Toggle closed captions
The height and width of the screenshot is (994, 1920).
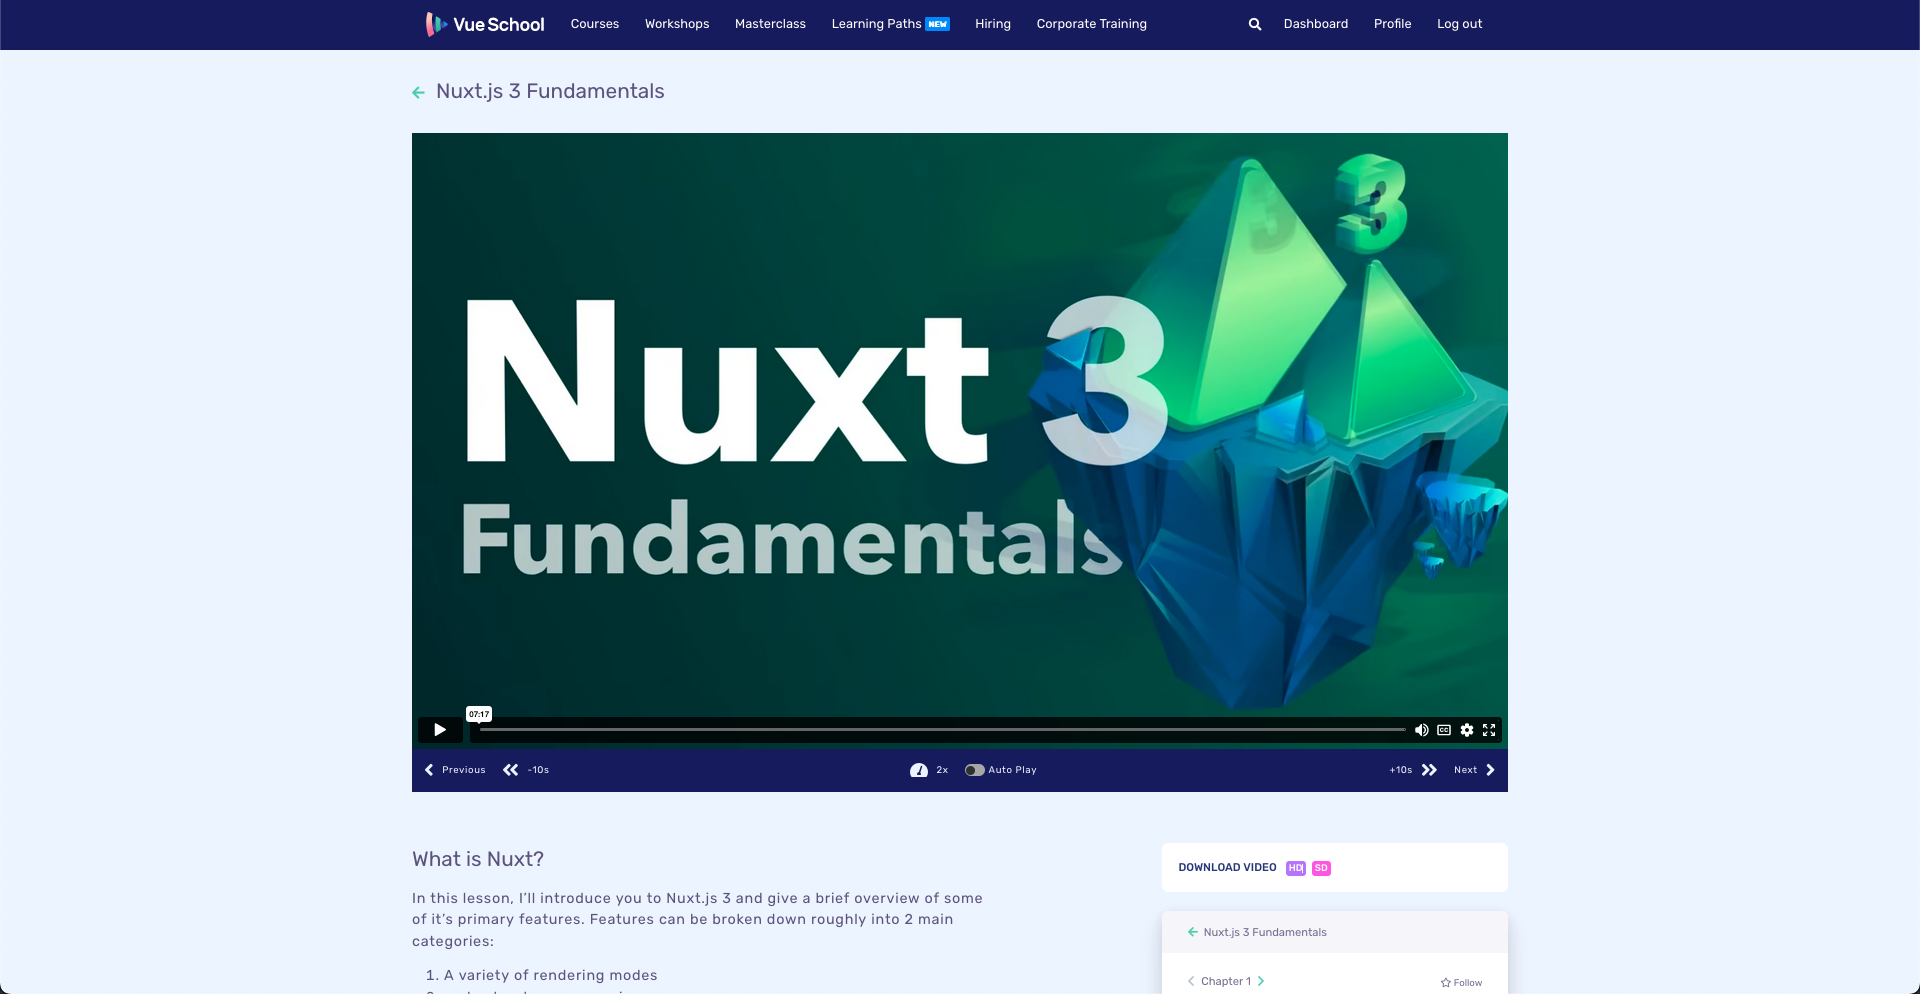1444,730
